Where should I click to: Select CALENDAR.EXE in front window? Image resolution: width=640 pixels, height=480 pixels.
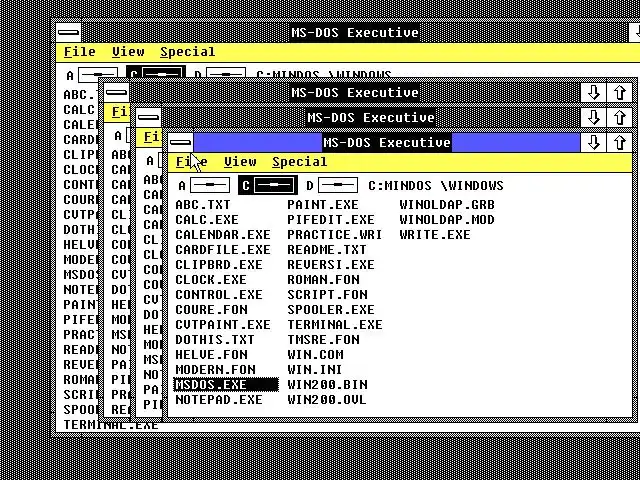223,235
